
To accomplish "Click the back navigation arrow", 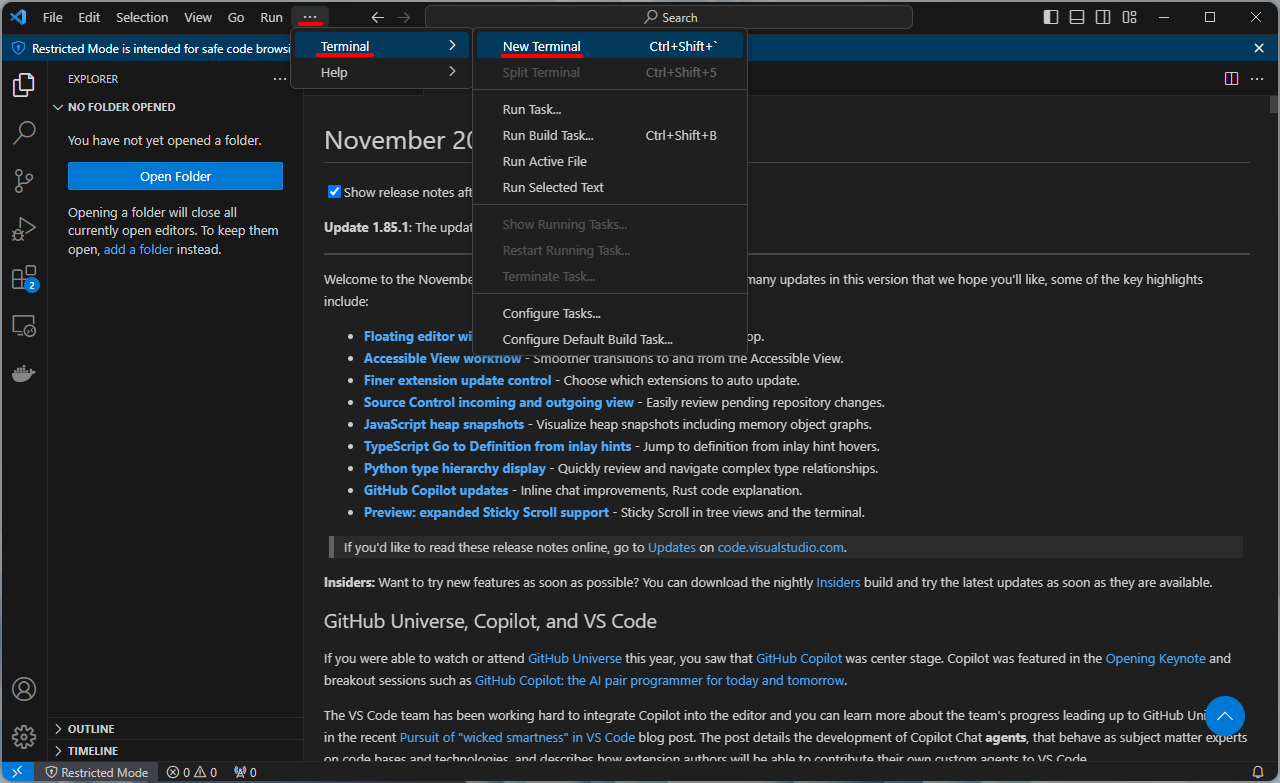I will (377, 17).
